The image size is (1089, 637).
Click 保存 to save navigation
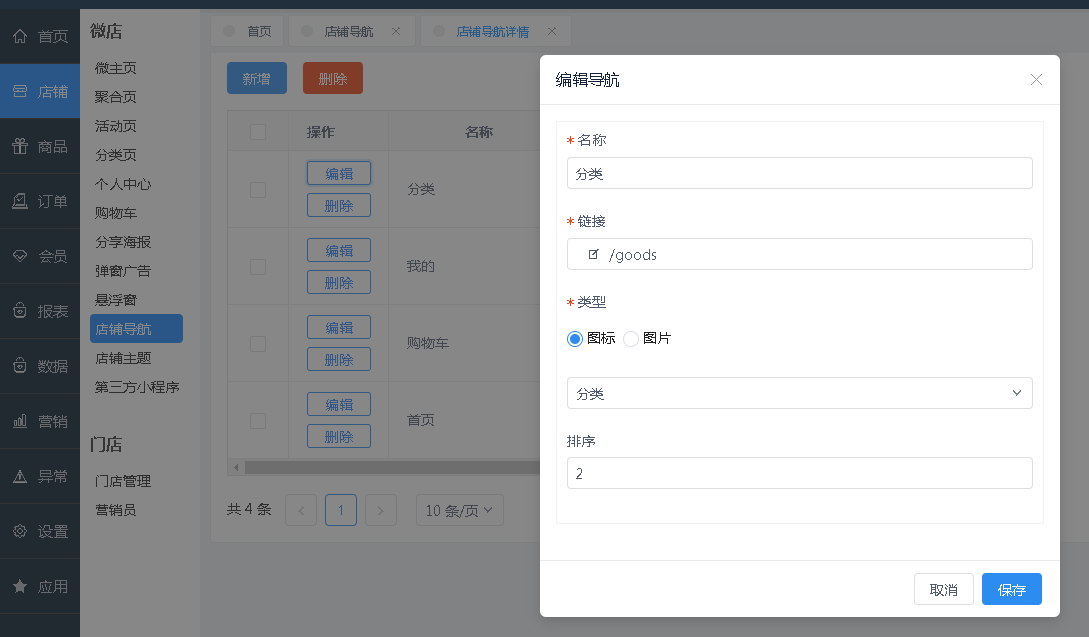[1011, 589]
